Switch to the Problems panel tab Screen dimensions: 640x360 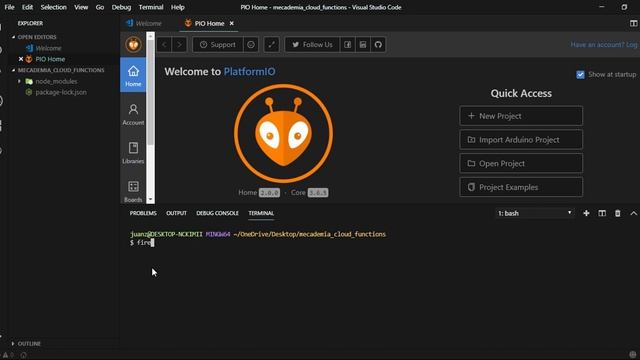143,213
